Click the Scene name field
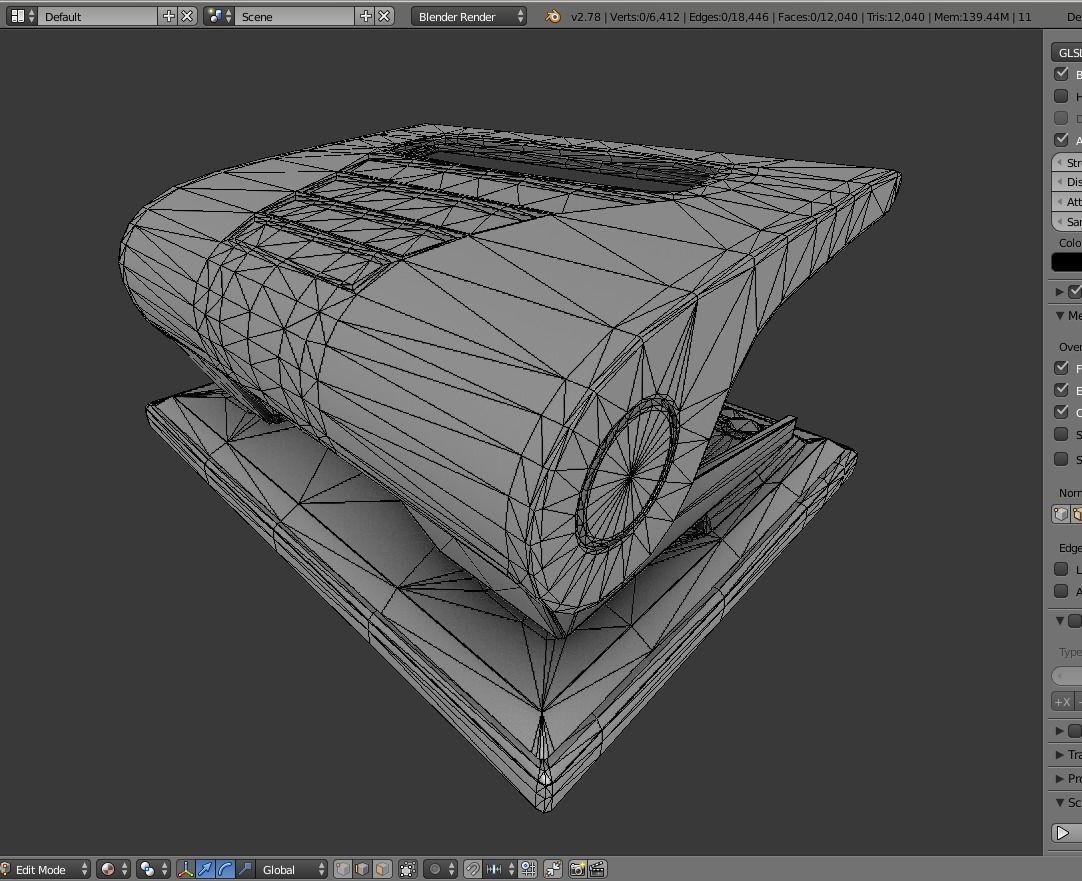This screenshot has width=1082, height=881. click(295, 16)
